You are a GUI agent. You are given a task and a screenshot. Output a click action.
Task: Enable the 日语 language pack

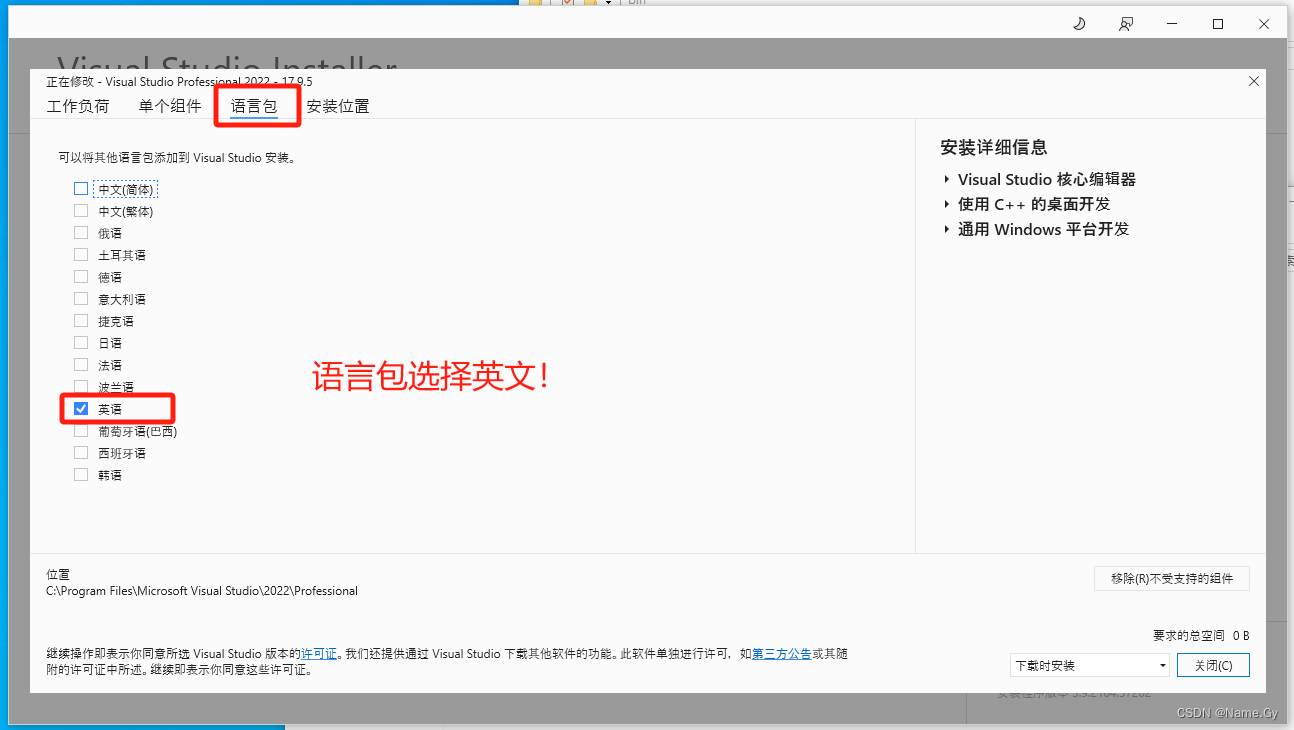[x=80, y=342]
